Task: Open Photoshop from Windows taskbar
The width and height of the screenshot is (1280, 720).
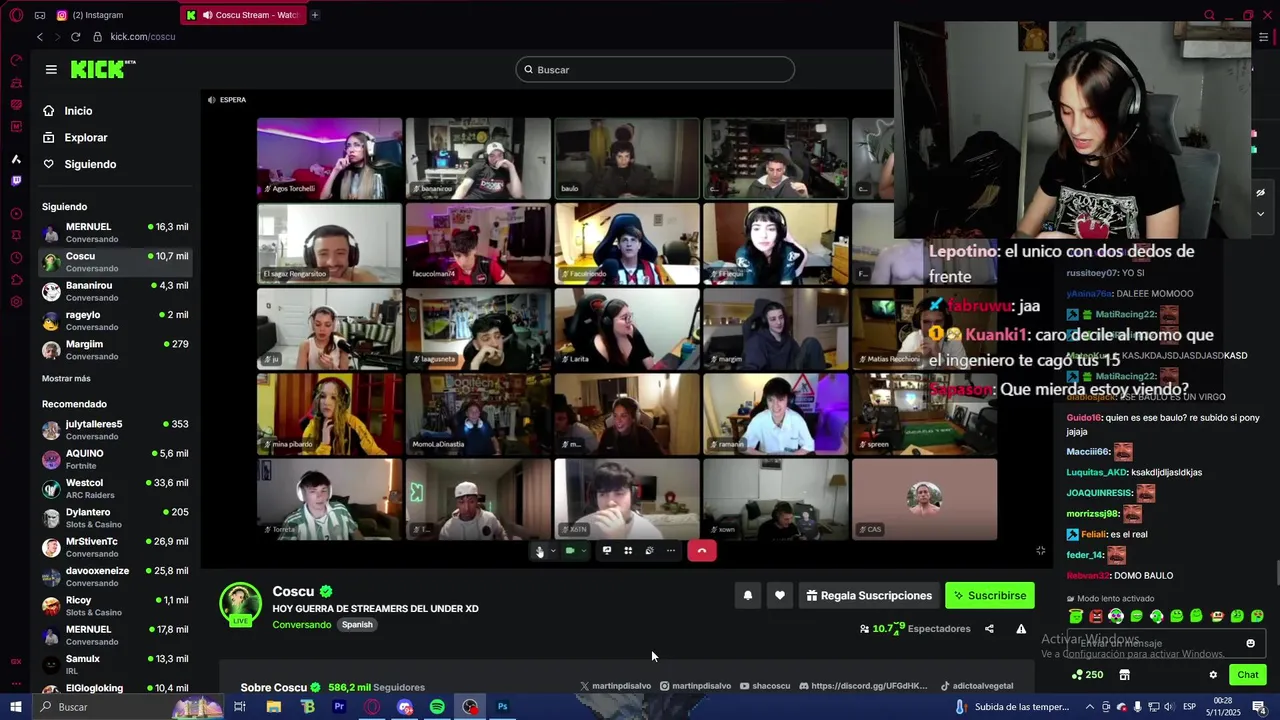Action: [503, 707]
